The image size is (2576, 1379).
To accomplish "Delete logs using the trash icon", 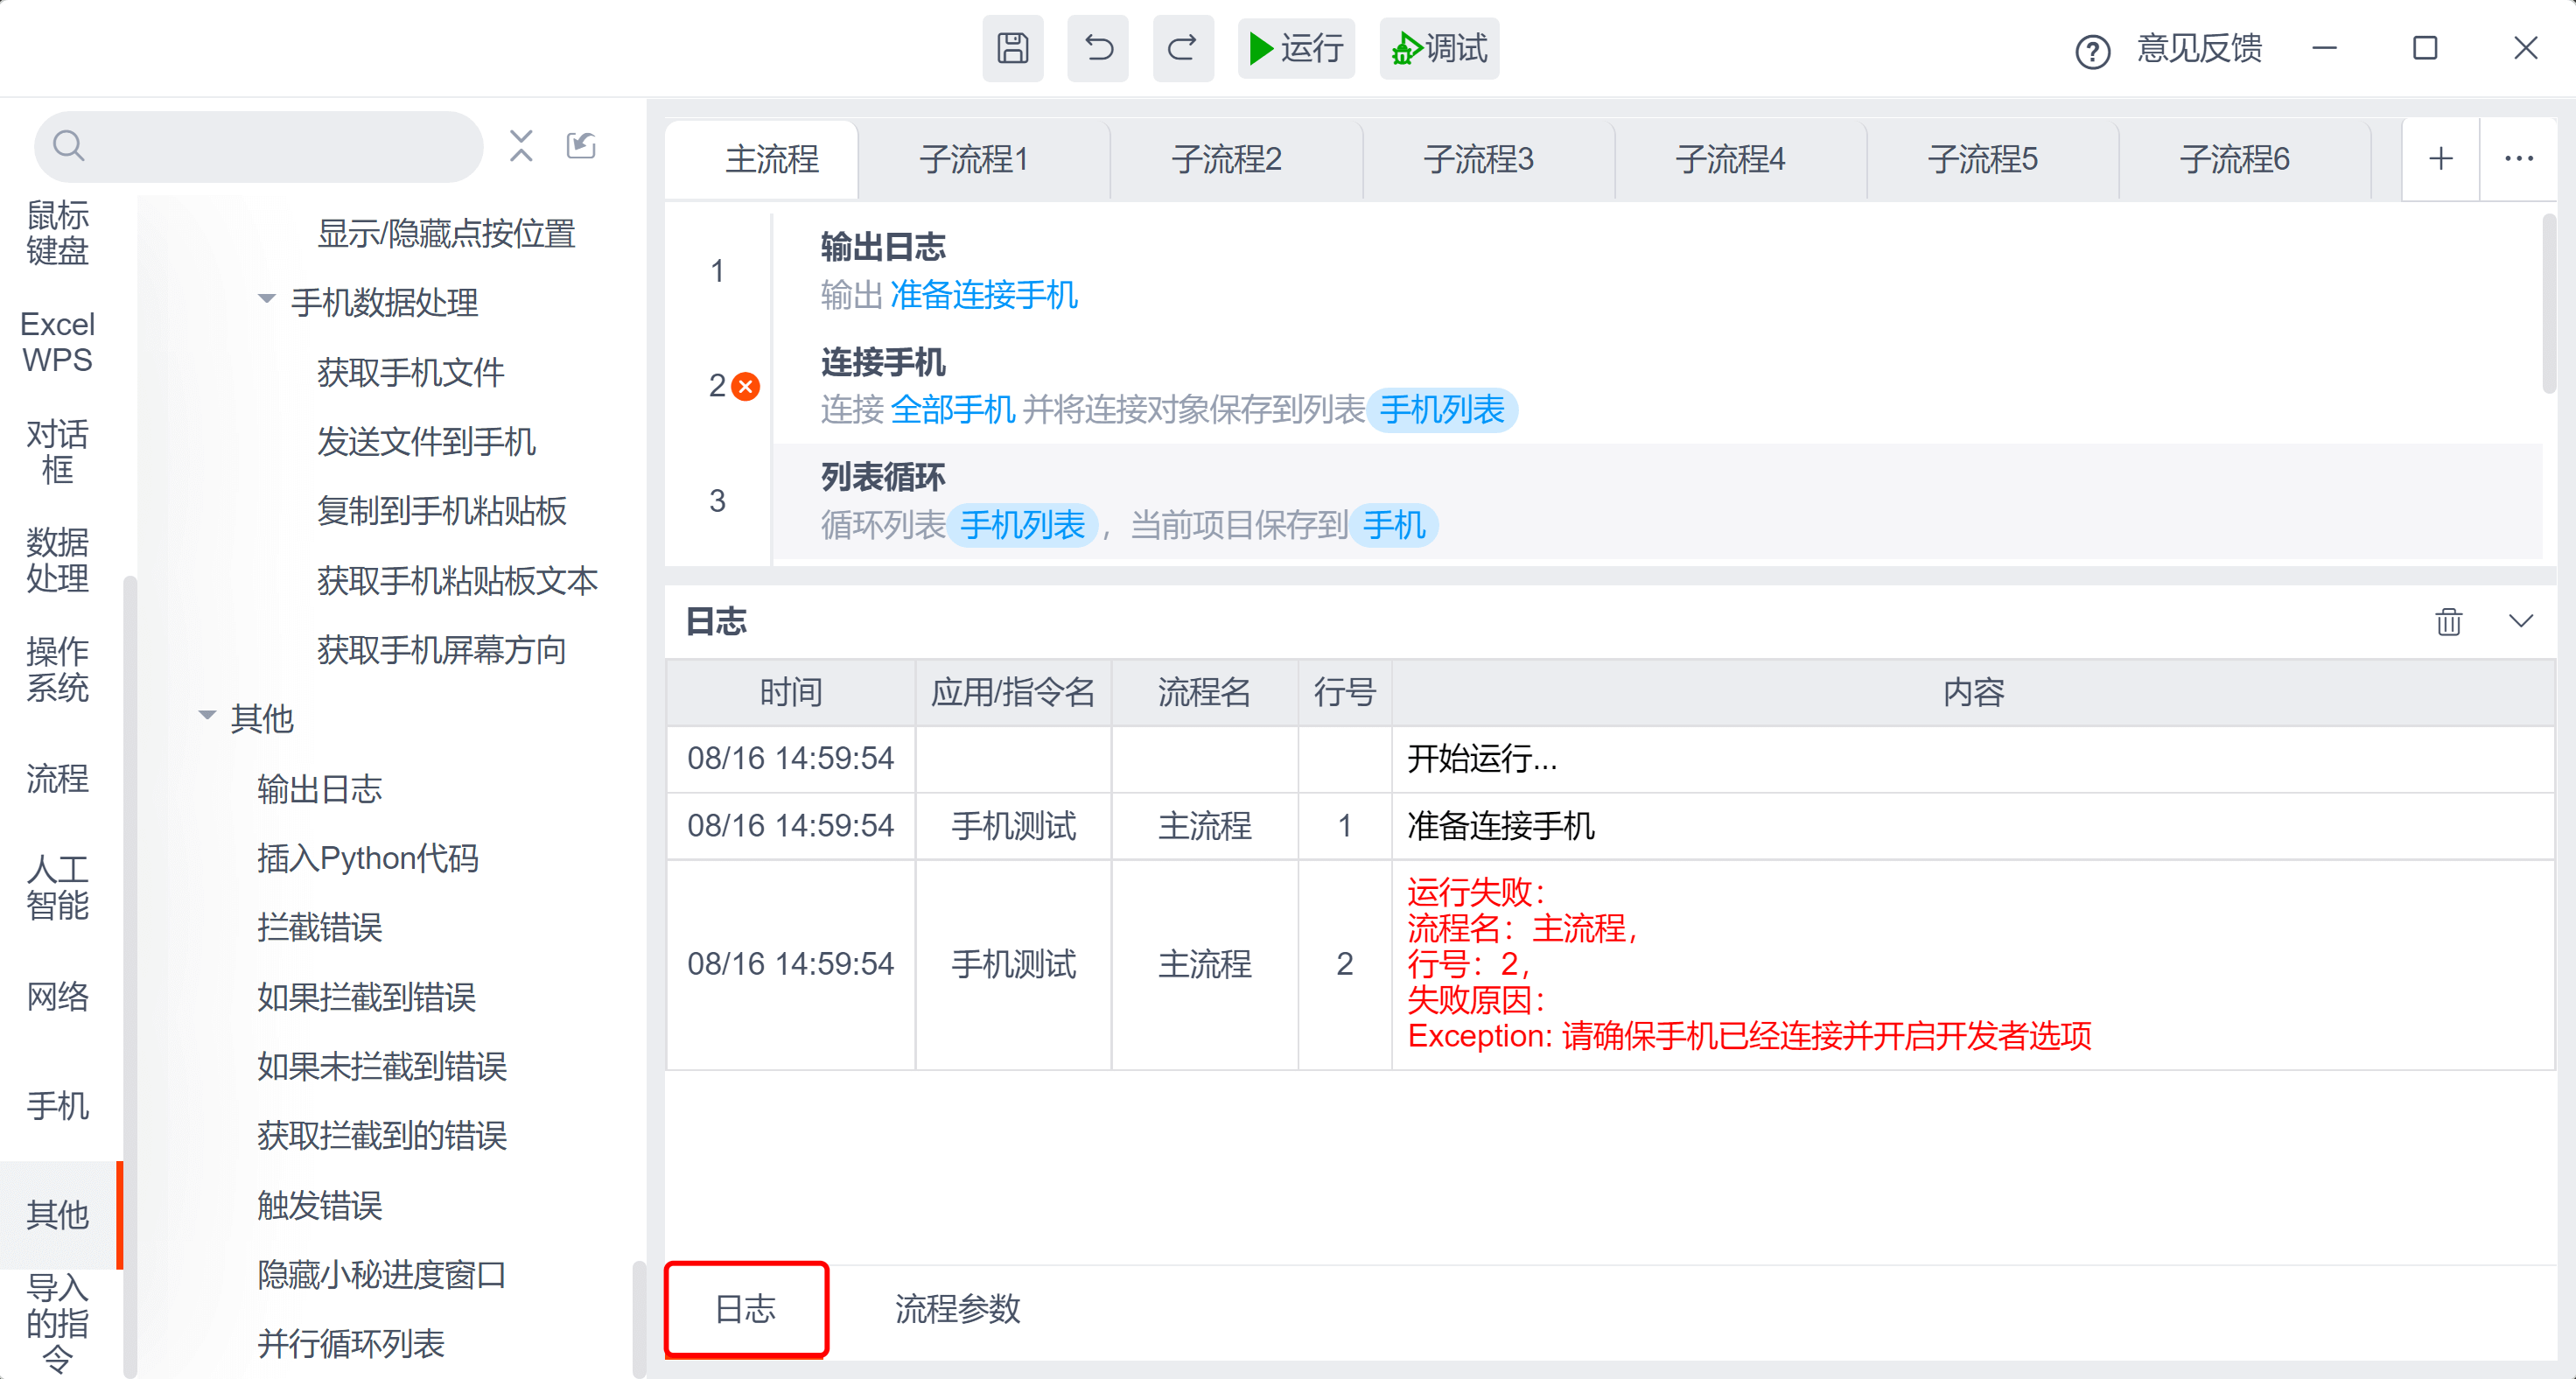I will click(x=2448, y=621).
